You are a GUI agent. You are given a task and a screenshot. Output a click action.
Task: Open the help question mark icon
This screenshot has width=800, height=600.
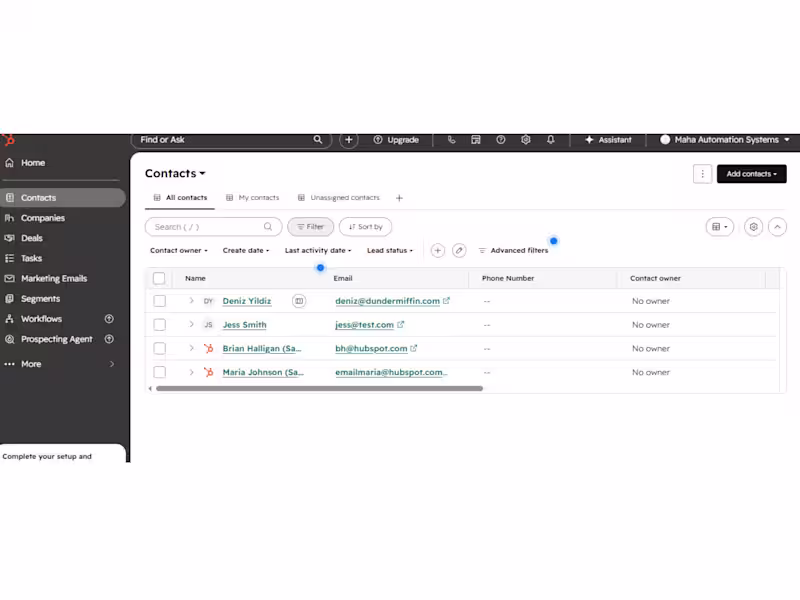click(x=501, y=139)
